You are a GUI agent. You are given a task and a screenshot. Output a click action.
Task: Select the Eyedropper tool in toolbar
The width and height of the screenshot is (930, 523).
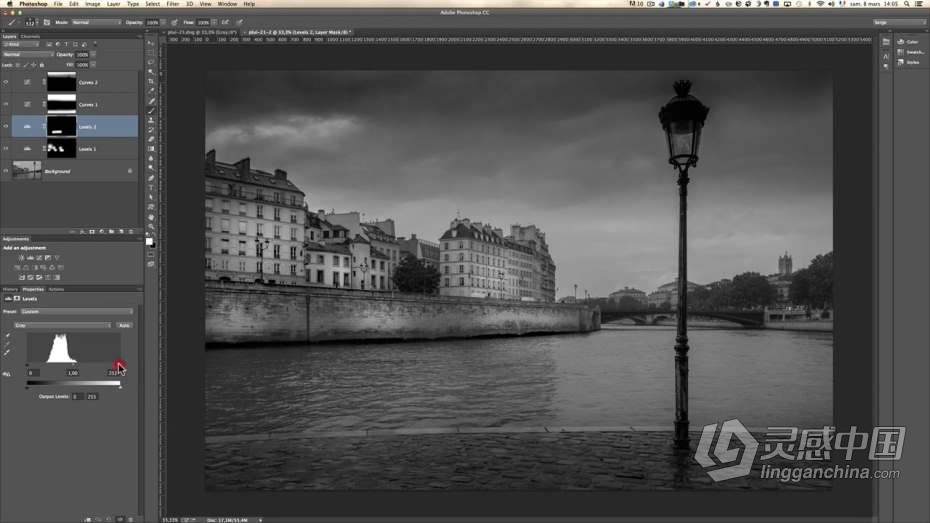[x=151, y=91]
